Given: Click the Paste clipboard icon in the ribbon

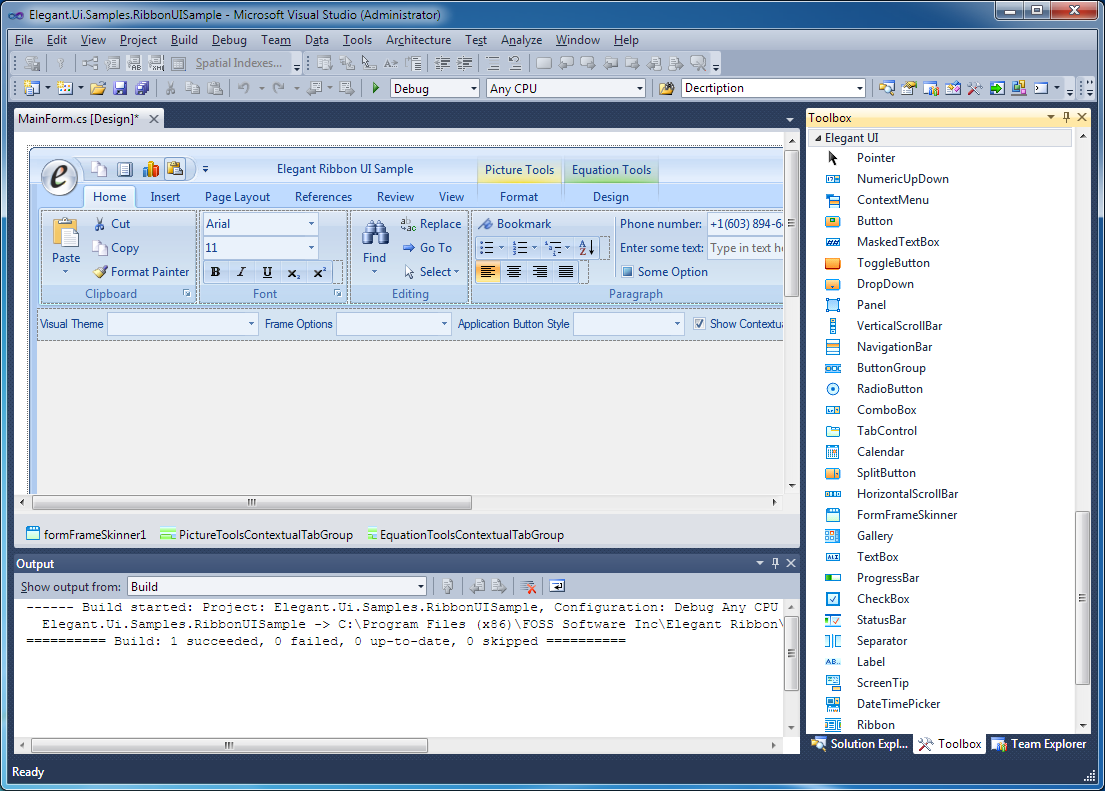Looking at the screenshot, I should click(x=66, y=233).
